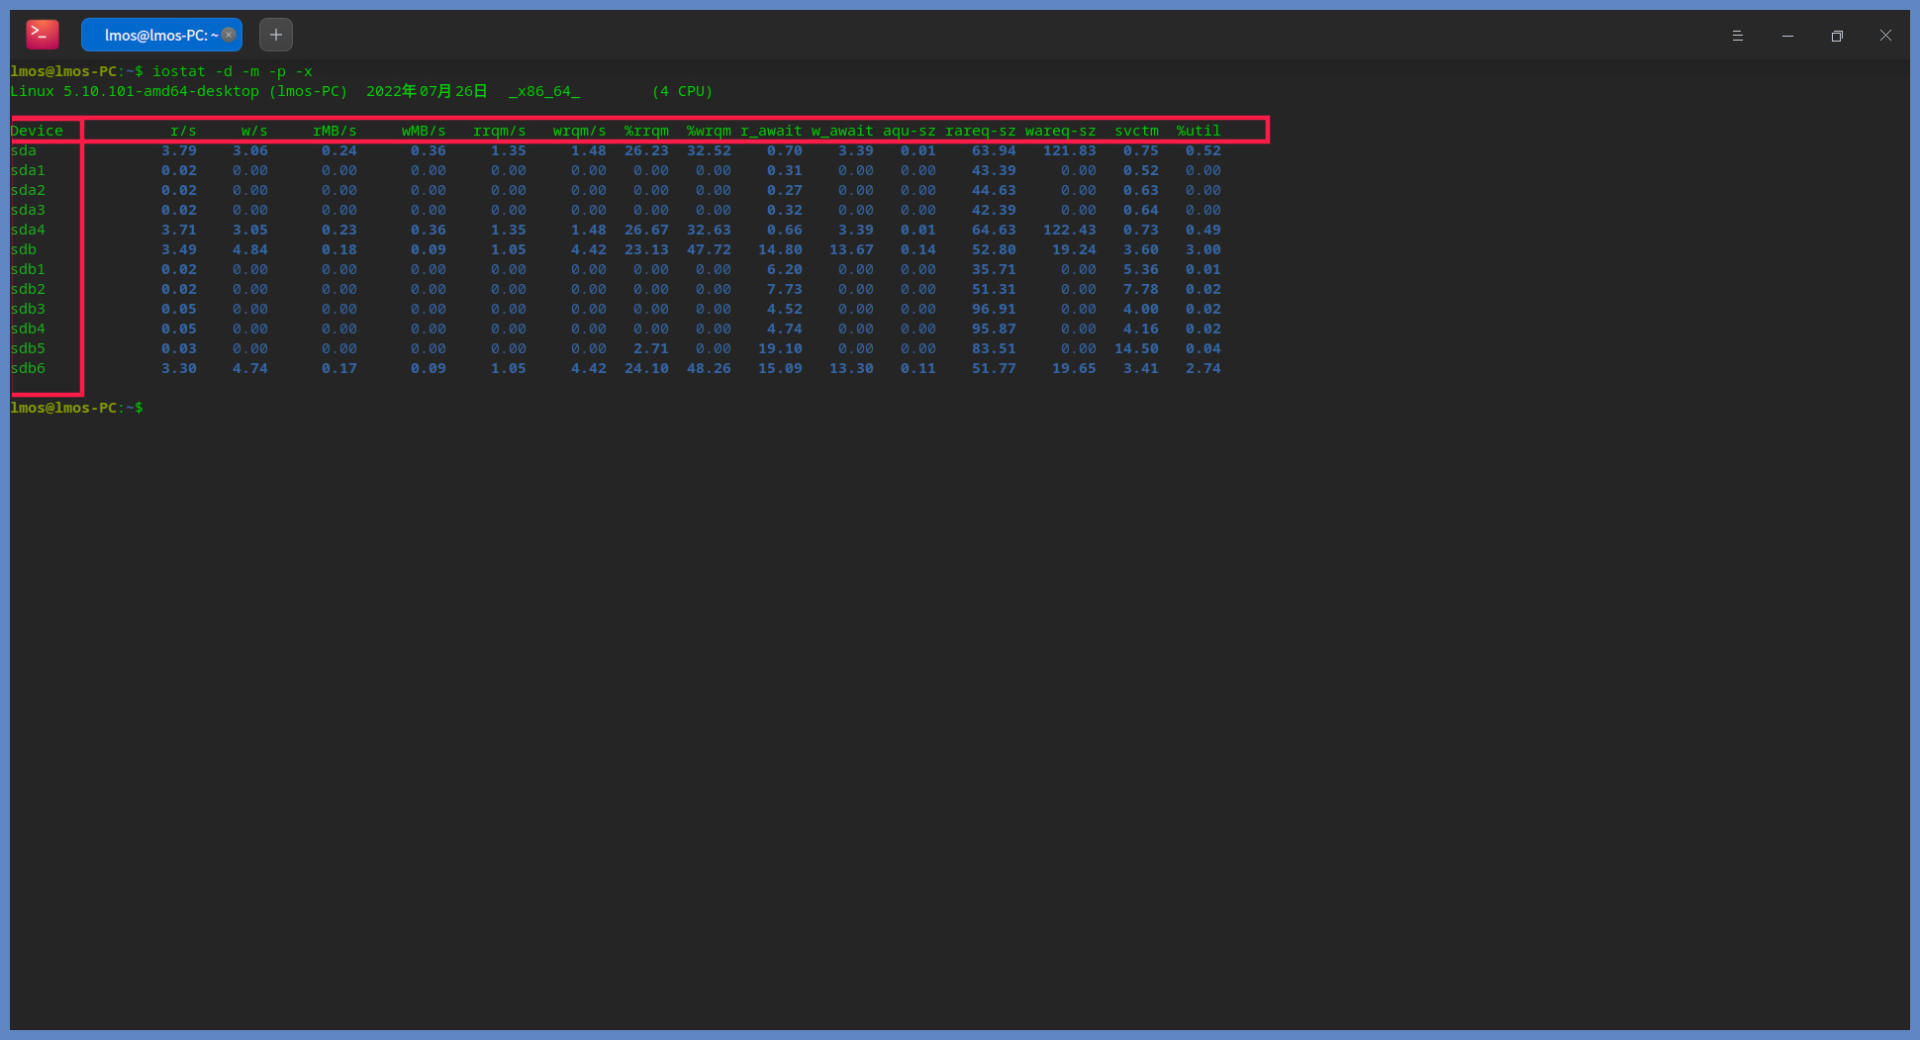
Task: Close the lmos@lmos-PC terminal tab
Action: tap(229, 35)
